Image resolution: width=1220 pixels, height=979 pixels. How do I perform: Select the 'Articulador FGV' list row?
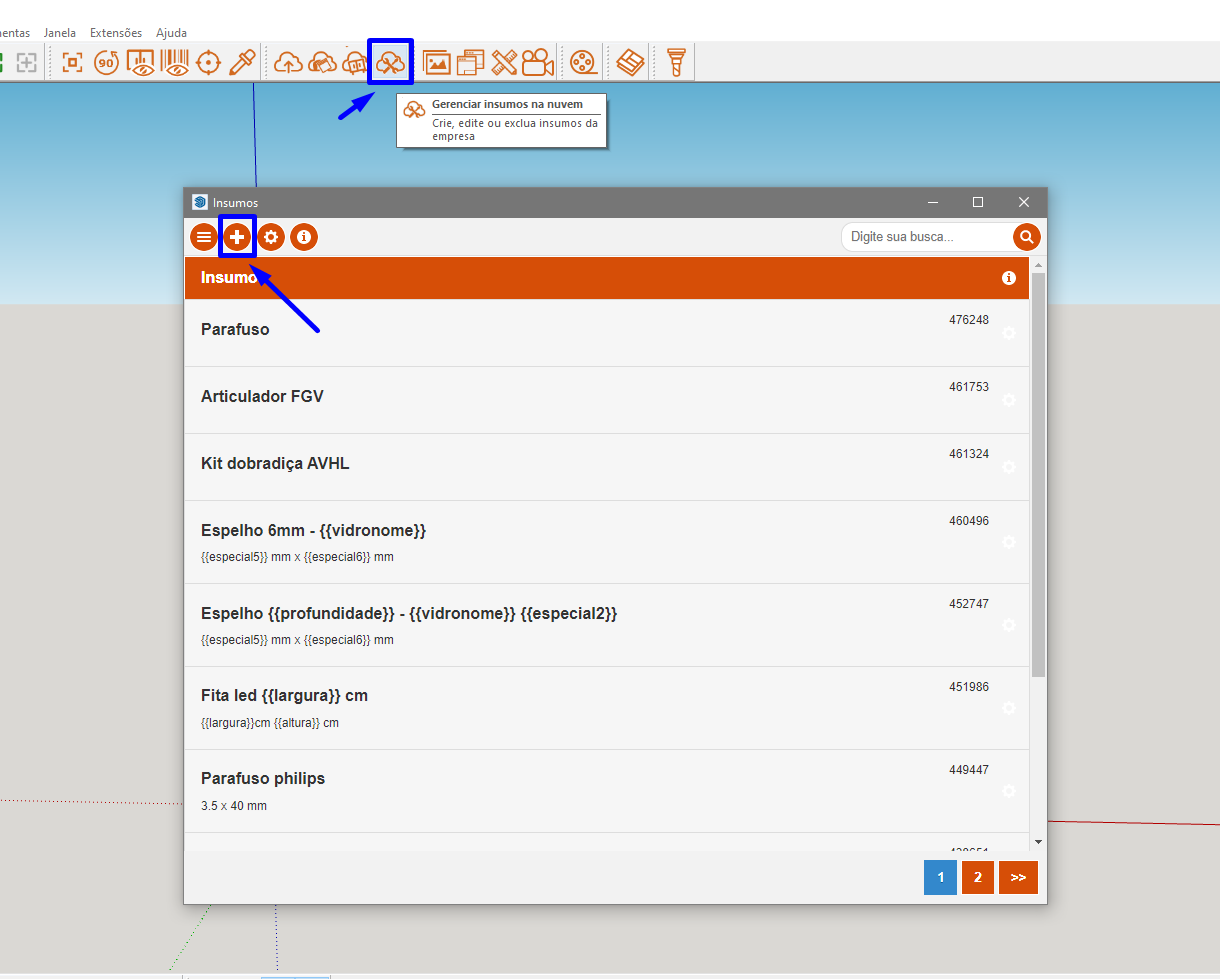pyautogui.click(x=607, y=400)
